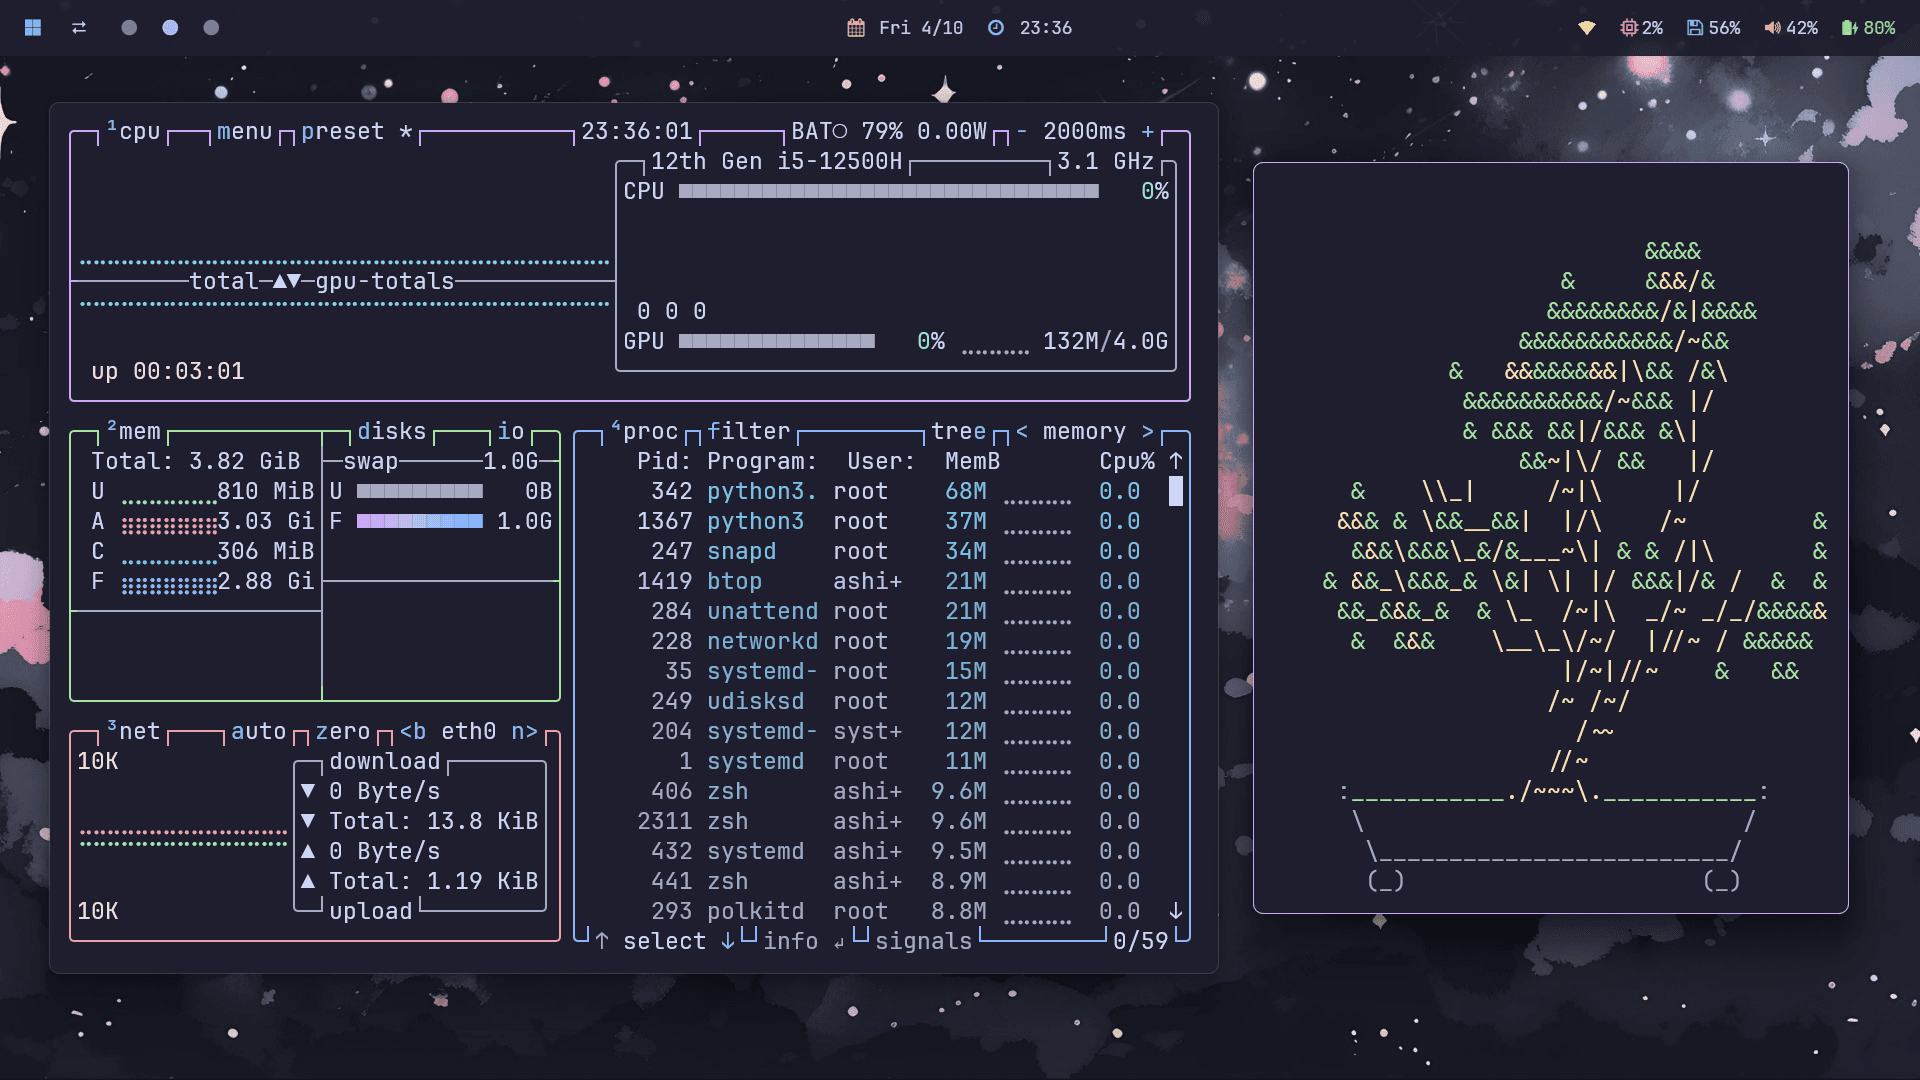This screenshot has width=1920, height=1080.
Task: Select the btop process row
Action: click(x=734, y=581)
